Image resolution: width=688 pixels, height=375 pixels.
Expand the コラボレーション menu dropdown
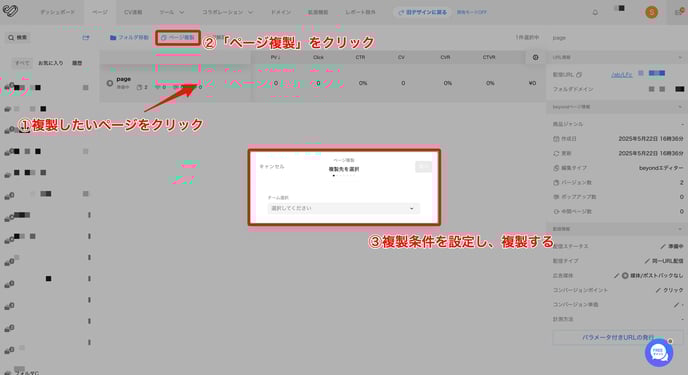[x=227, y=12]
